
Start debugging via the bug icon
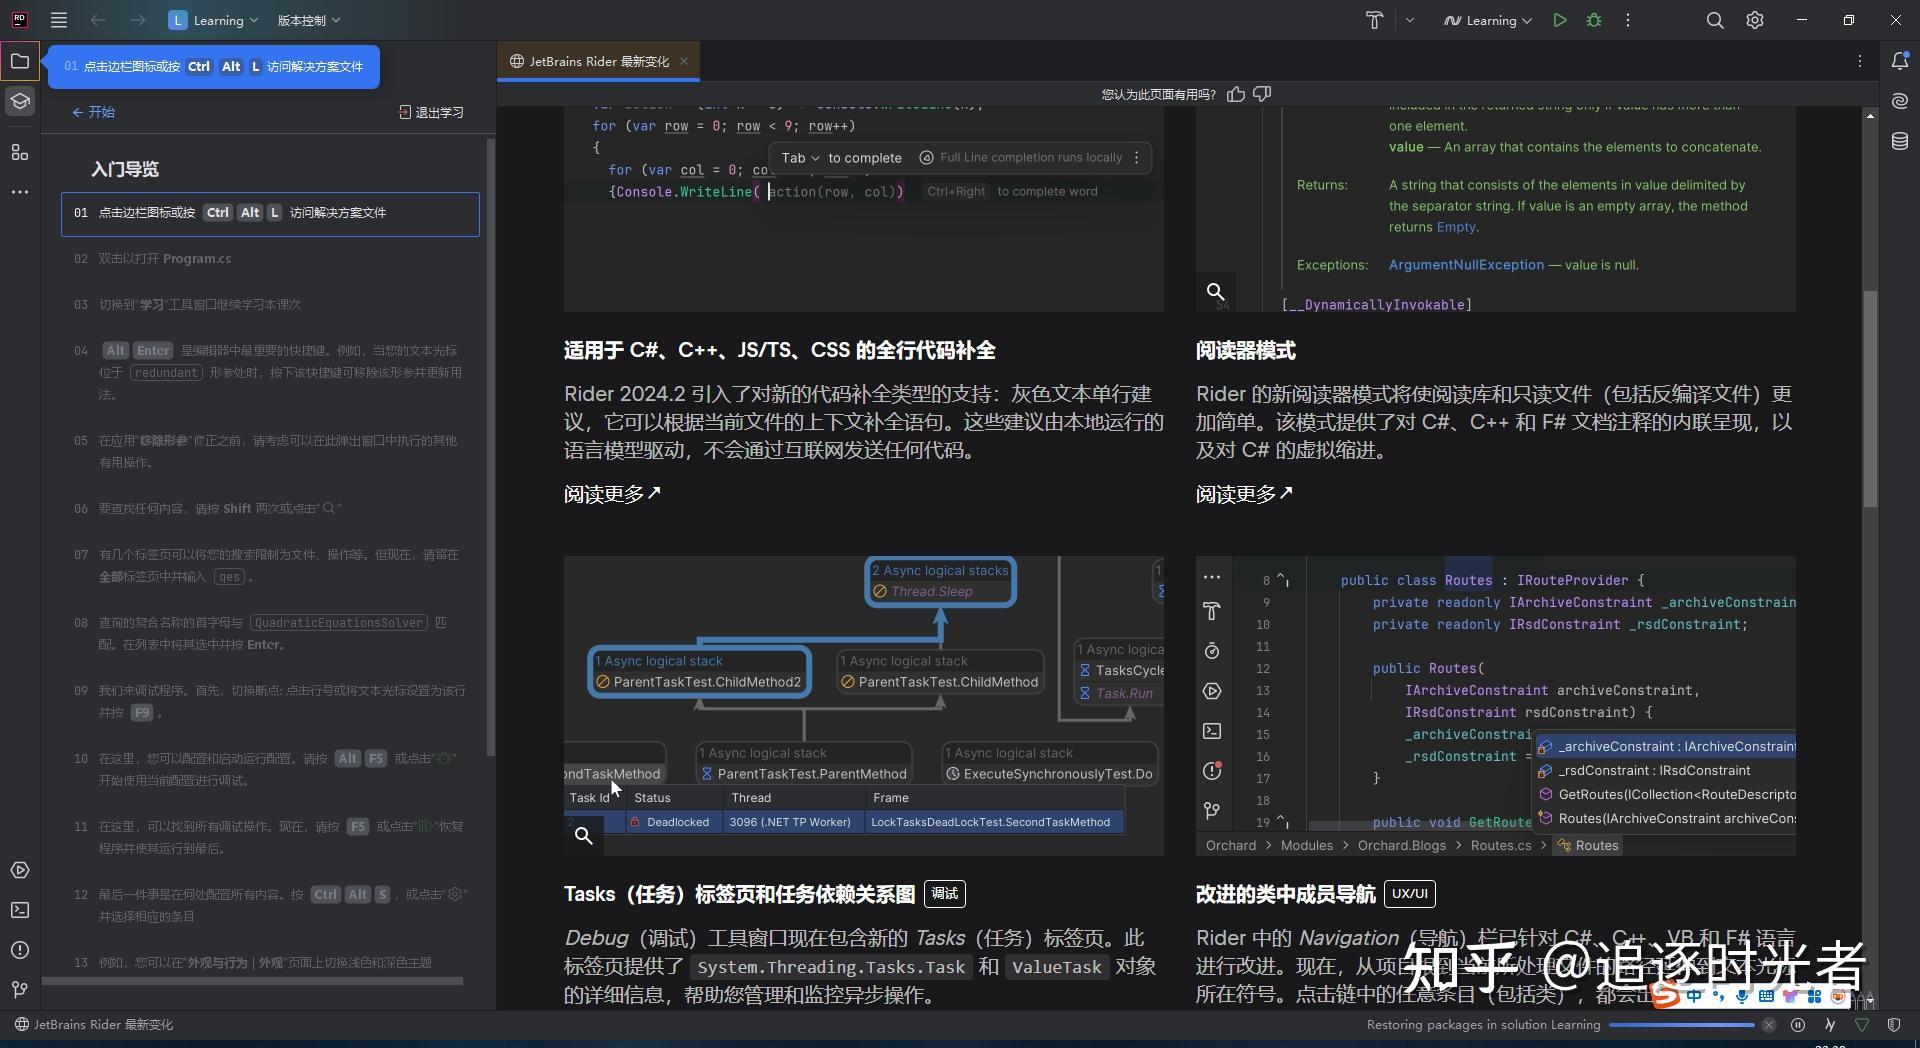[x=1594, y=20]
